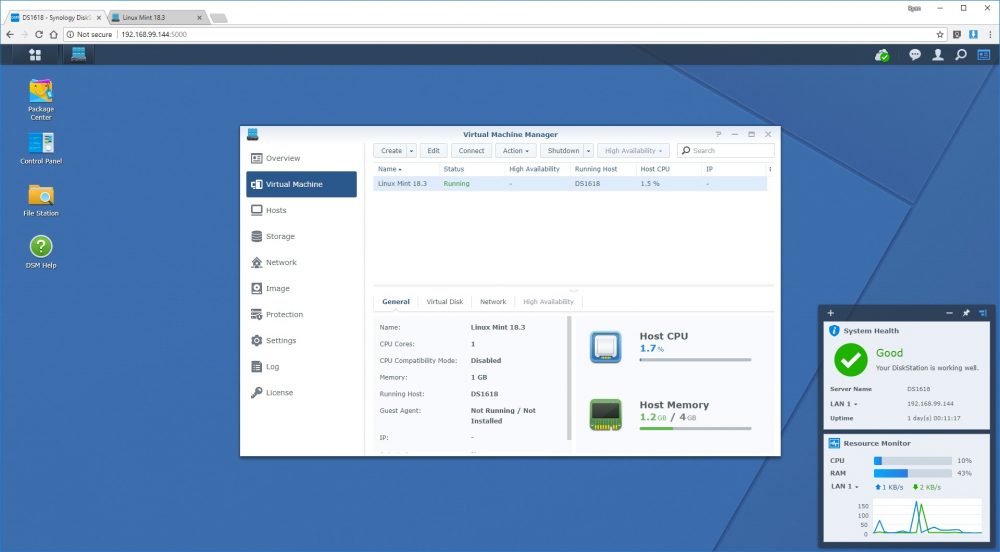Open Image section in sidebar
1000x552 pixels.
pyautogui.click(x=301, y=289)
